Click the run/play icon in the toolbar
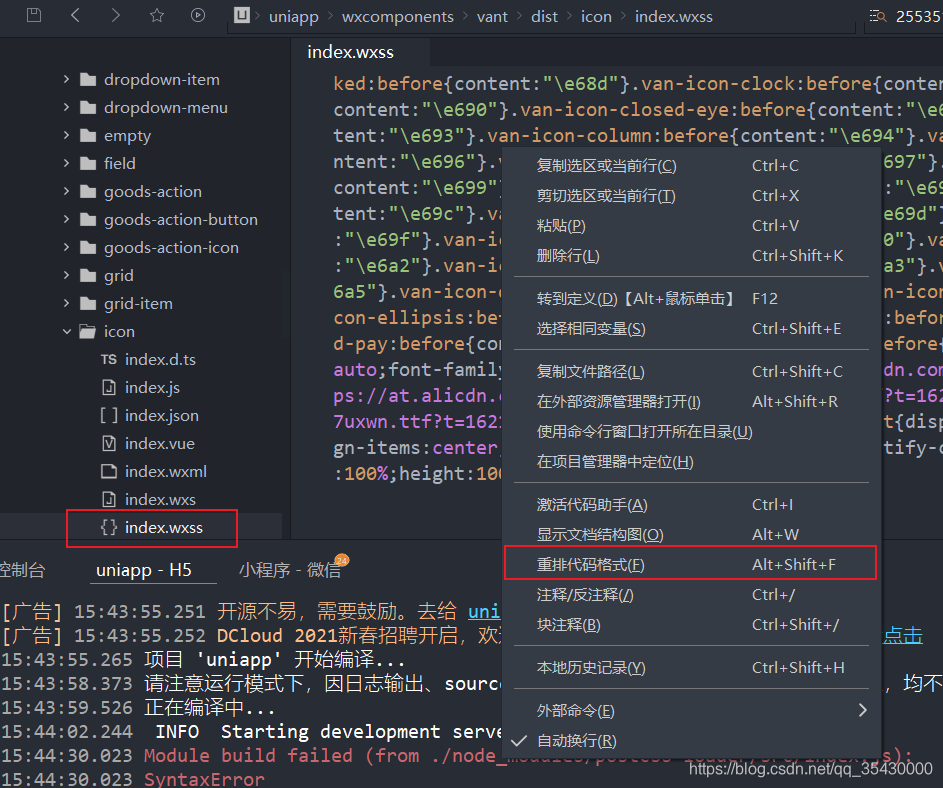This screenshot has height=788, width=943. click(197, 16)
